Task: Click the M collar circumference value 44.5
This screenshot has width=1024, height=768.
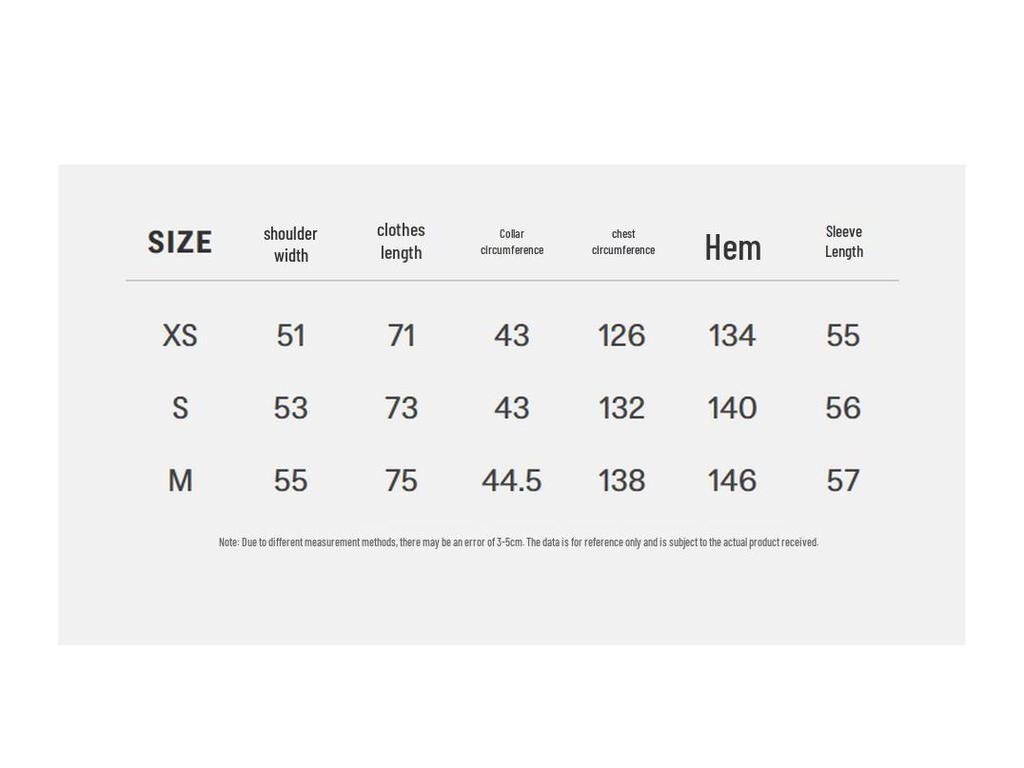Action: (512, 481)
